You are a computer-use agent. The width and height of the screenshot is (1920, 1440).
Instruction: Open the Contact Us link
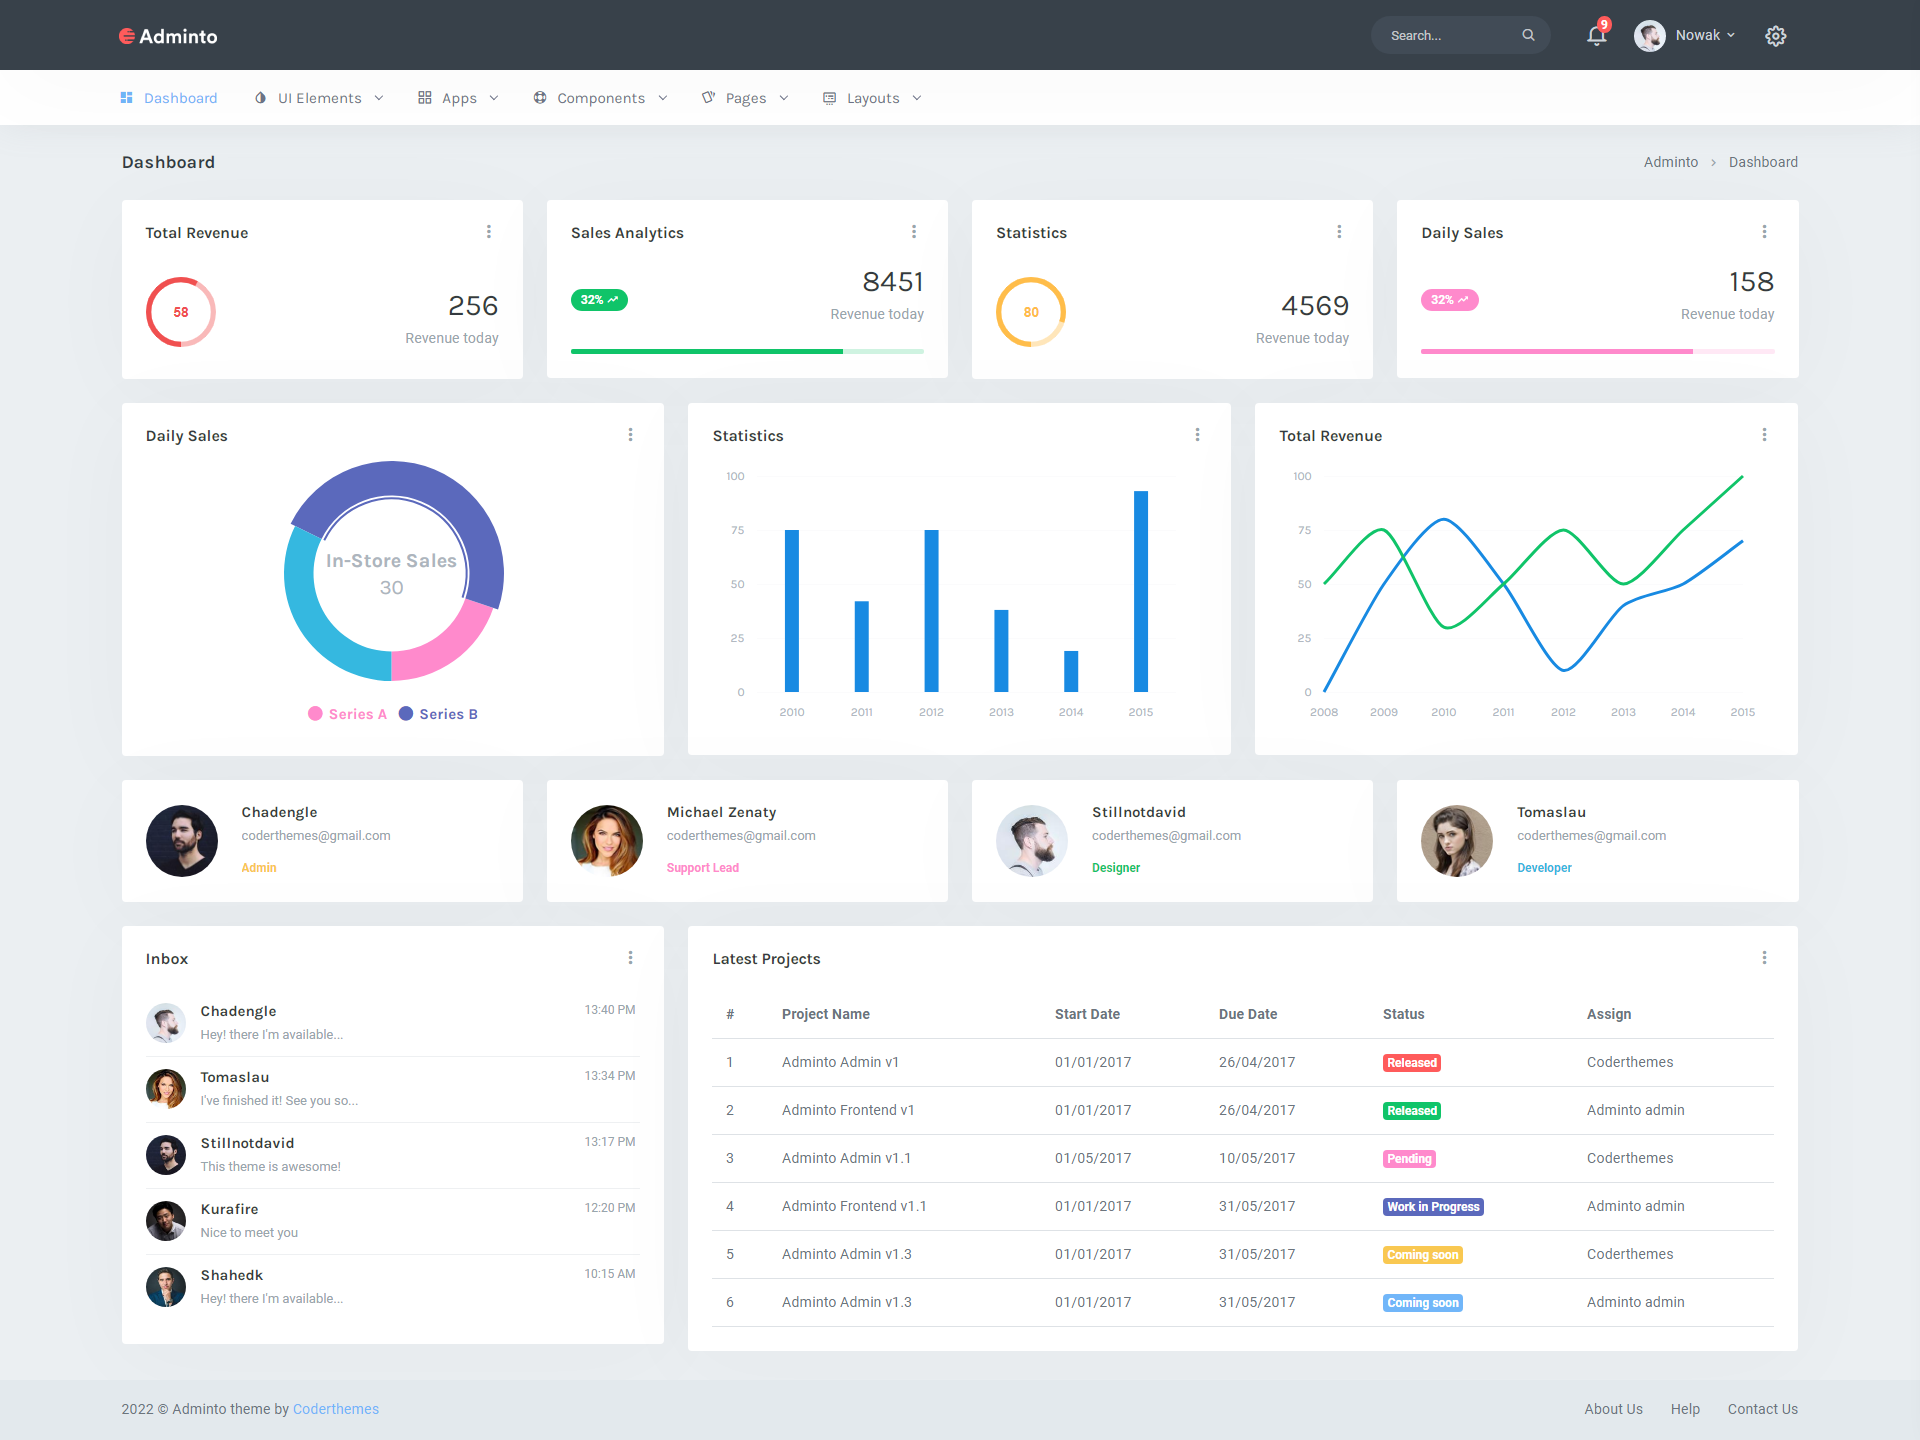[x=1762, y=1408]
